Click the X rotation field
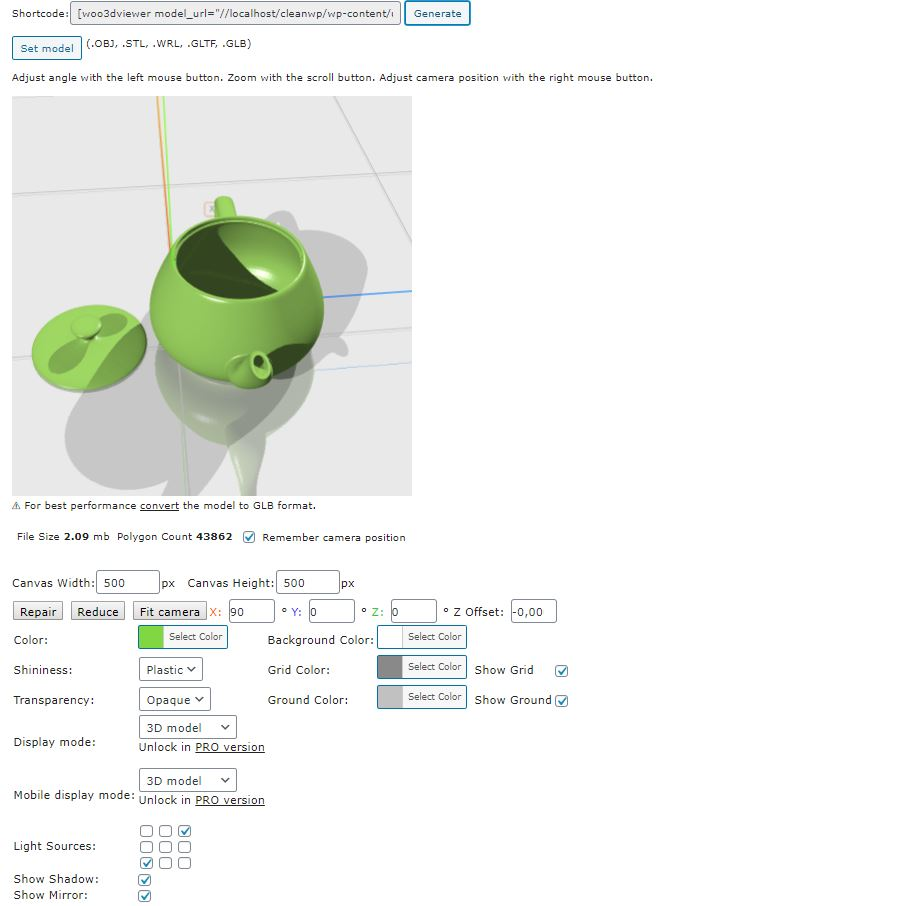The width and height of the screenshot is (916, 906). click(251, 612)
